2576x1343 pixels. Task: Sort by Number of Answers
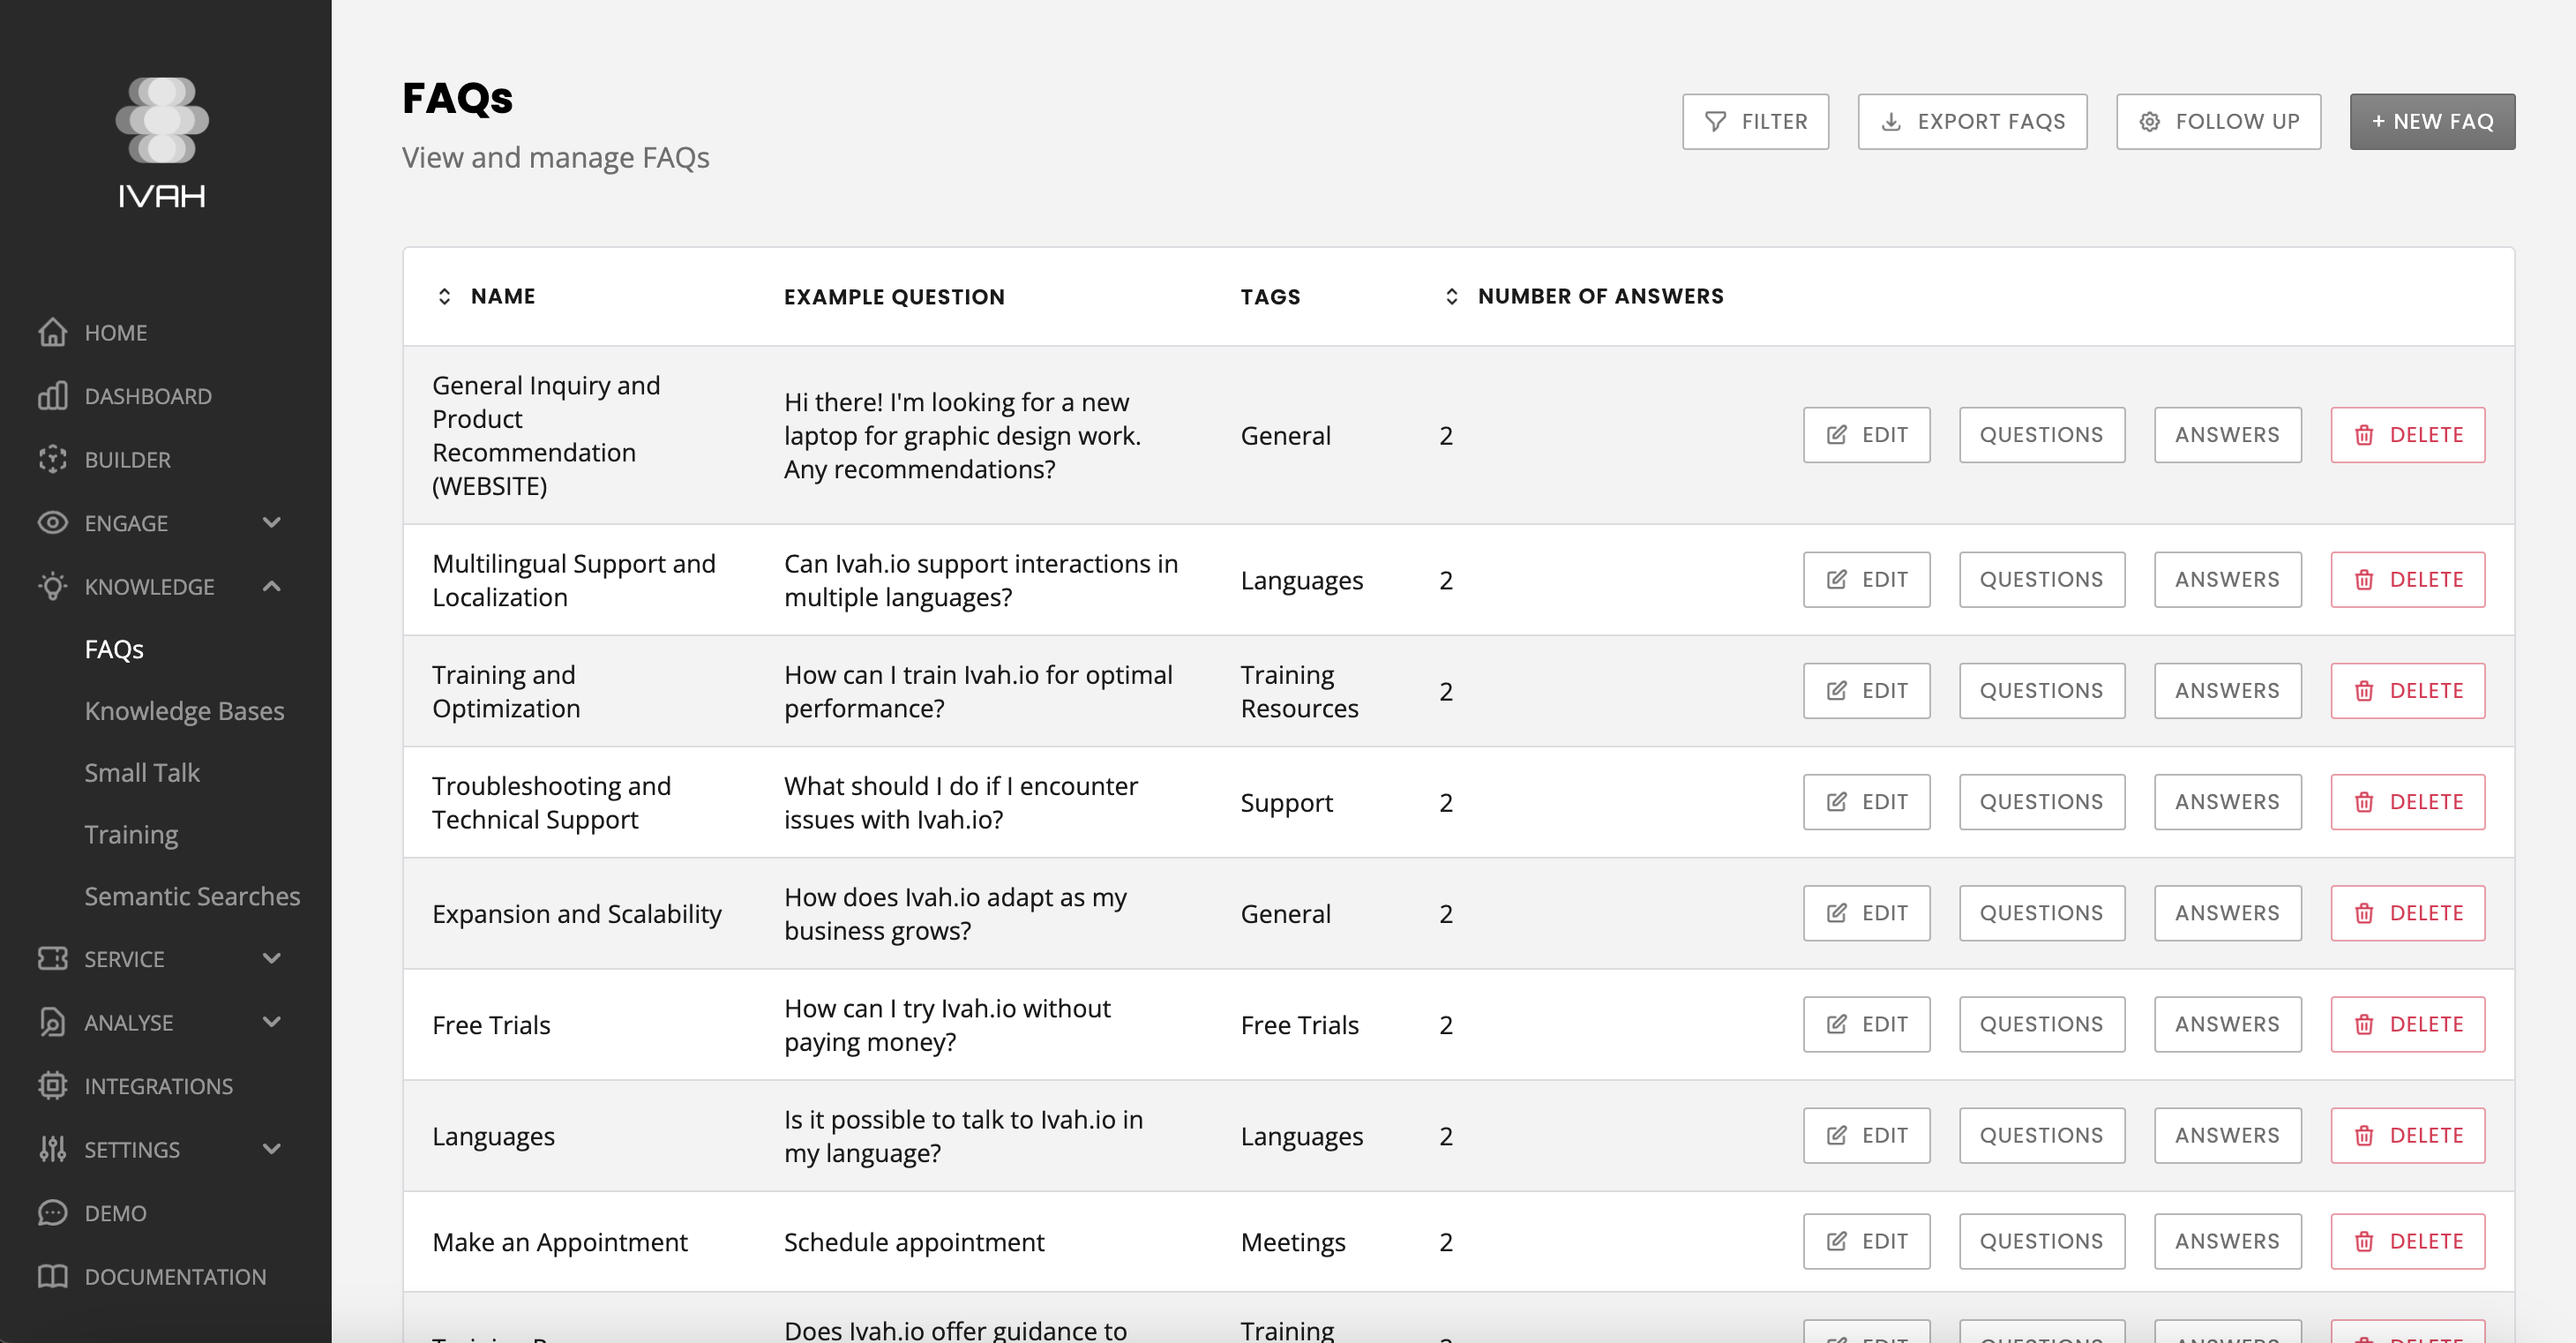coord(1452,297)
